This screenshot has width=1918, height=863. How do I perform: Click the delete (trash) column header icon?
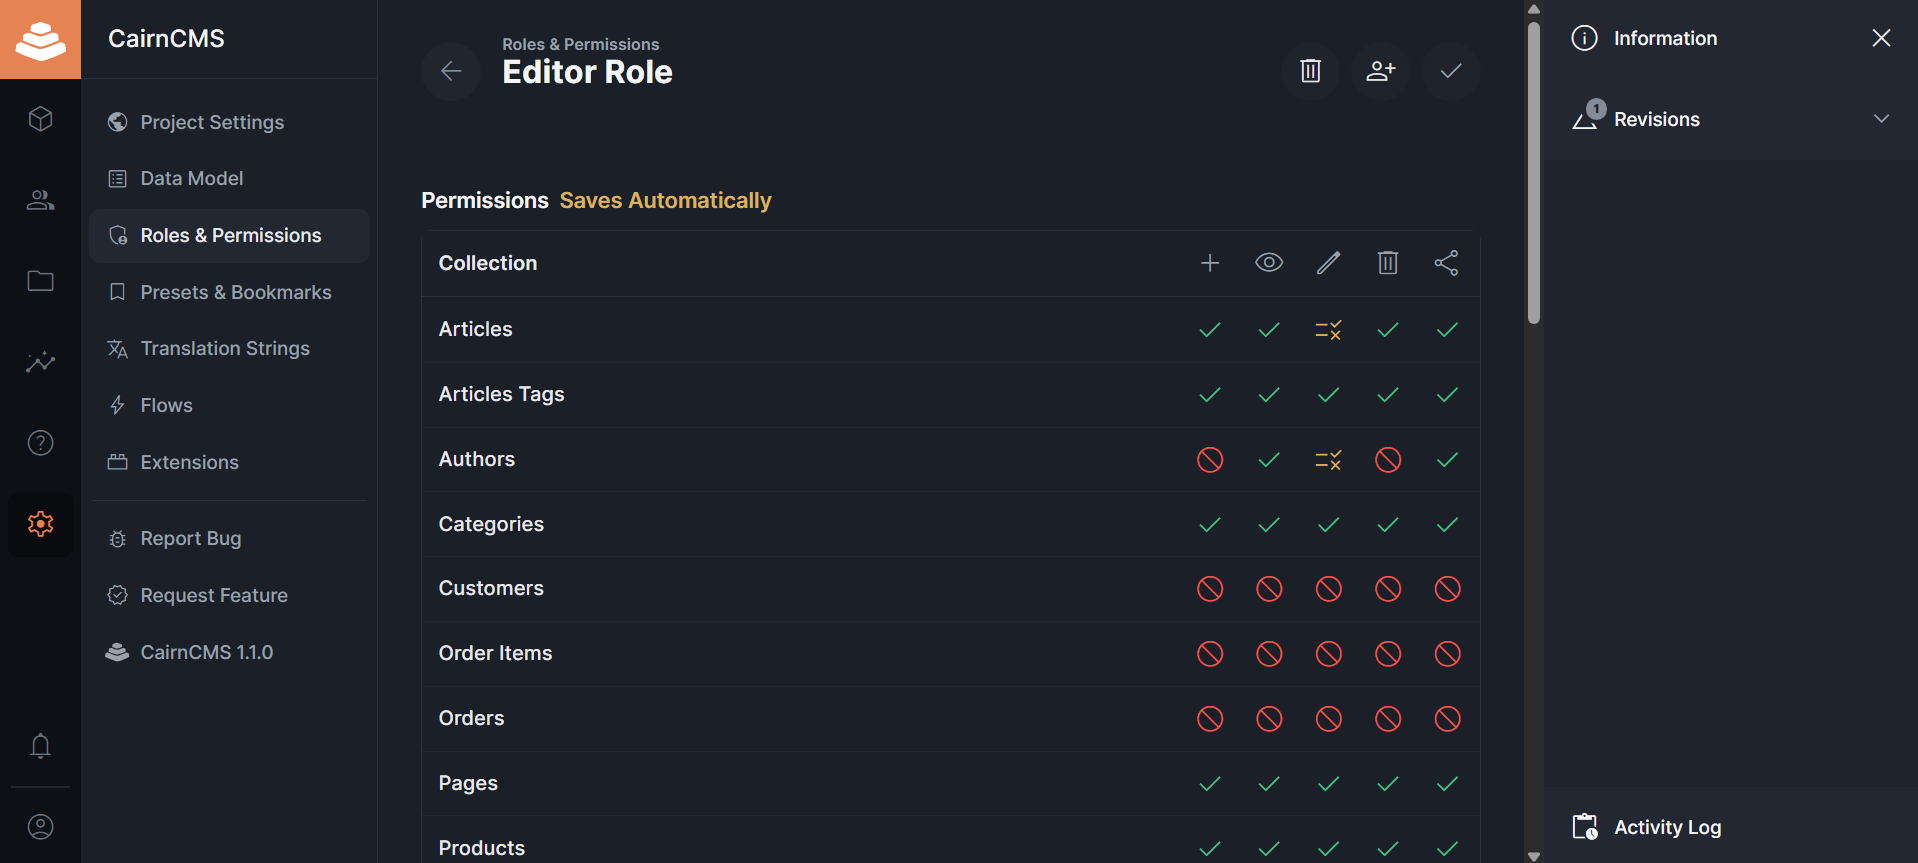[x=1388, y=263]
